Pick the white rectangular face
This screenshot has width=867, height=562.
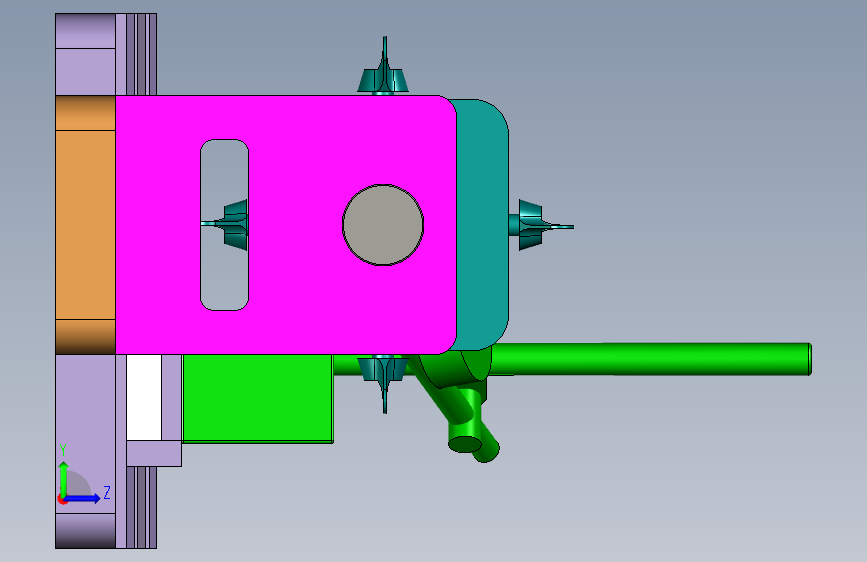pos(144,397)
